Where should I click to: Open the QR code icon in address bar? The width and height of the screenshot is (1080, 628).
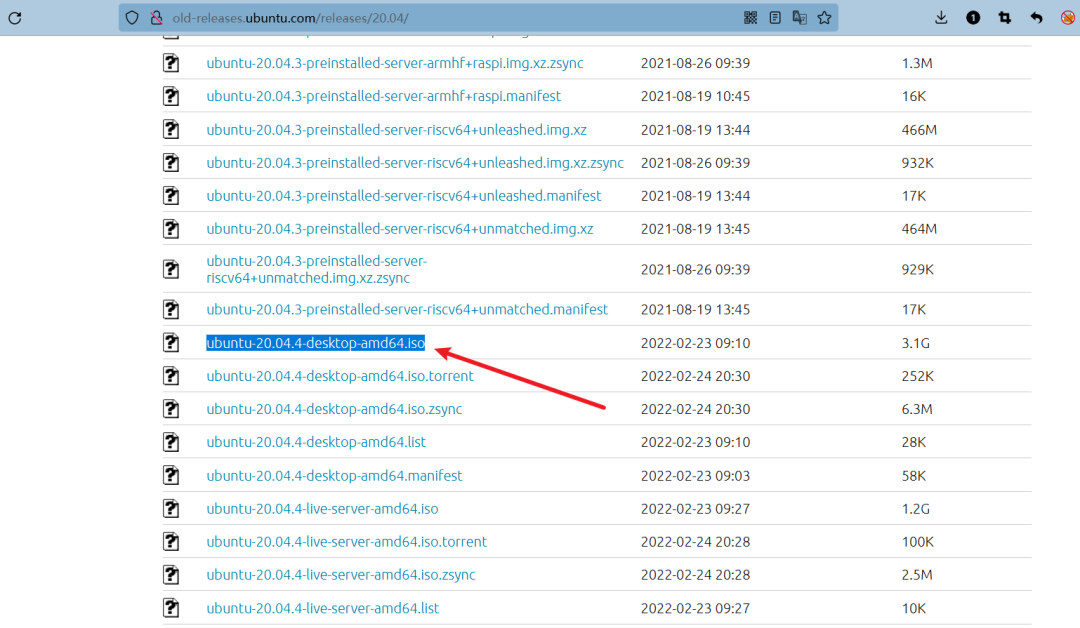pos(751,18)
